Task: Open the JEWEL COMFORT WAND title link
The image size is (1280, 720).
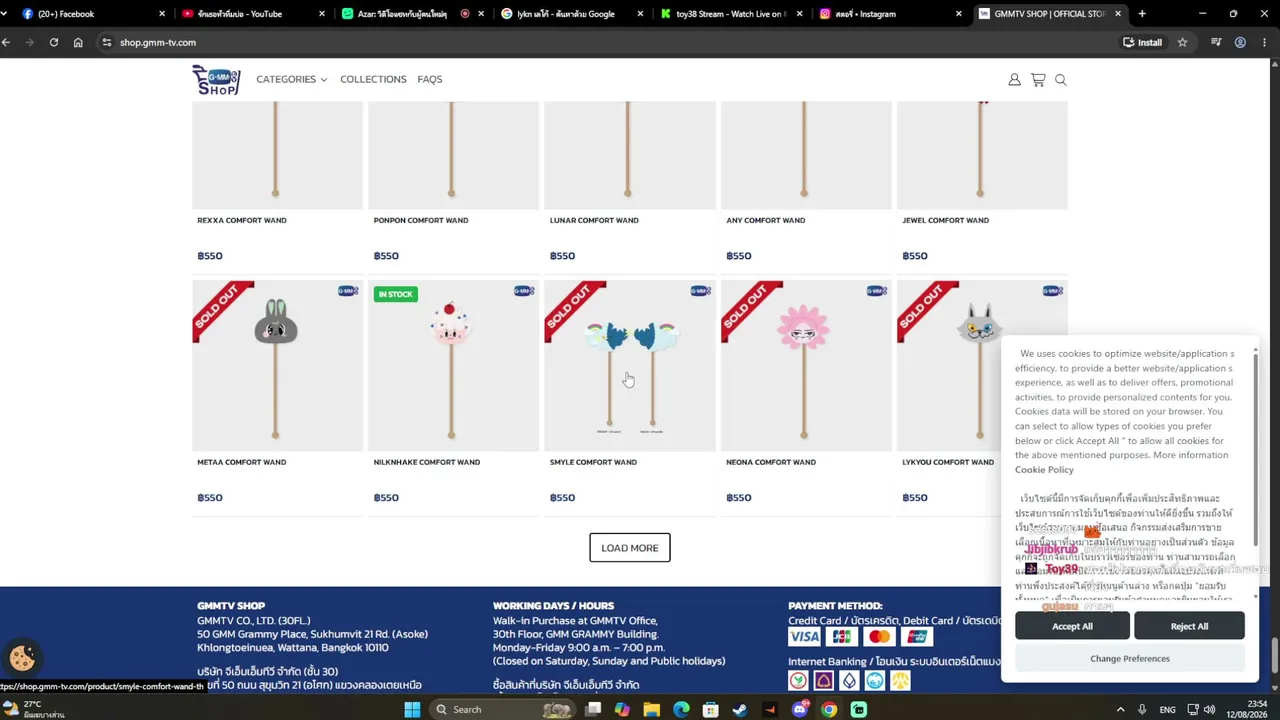Action: [x=945, y=220]
